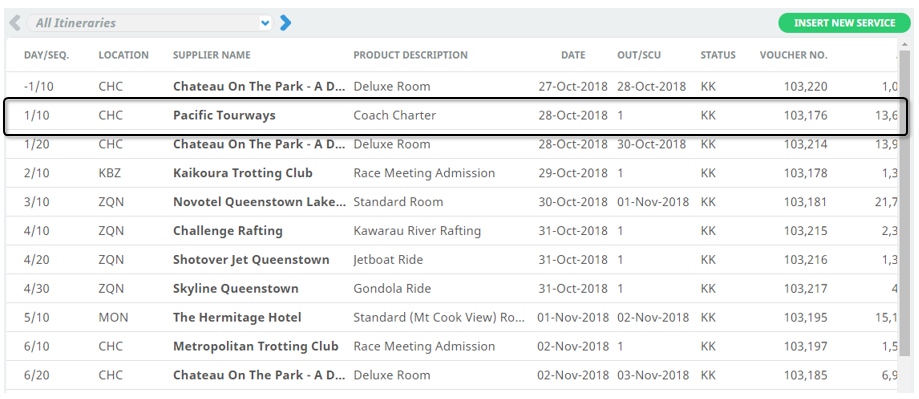This screenshot has height=399, width=919.
Task: Click the Product Description column header
Action: tap(410, 55)
